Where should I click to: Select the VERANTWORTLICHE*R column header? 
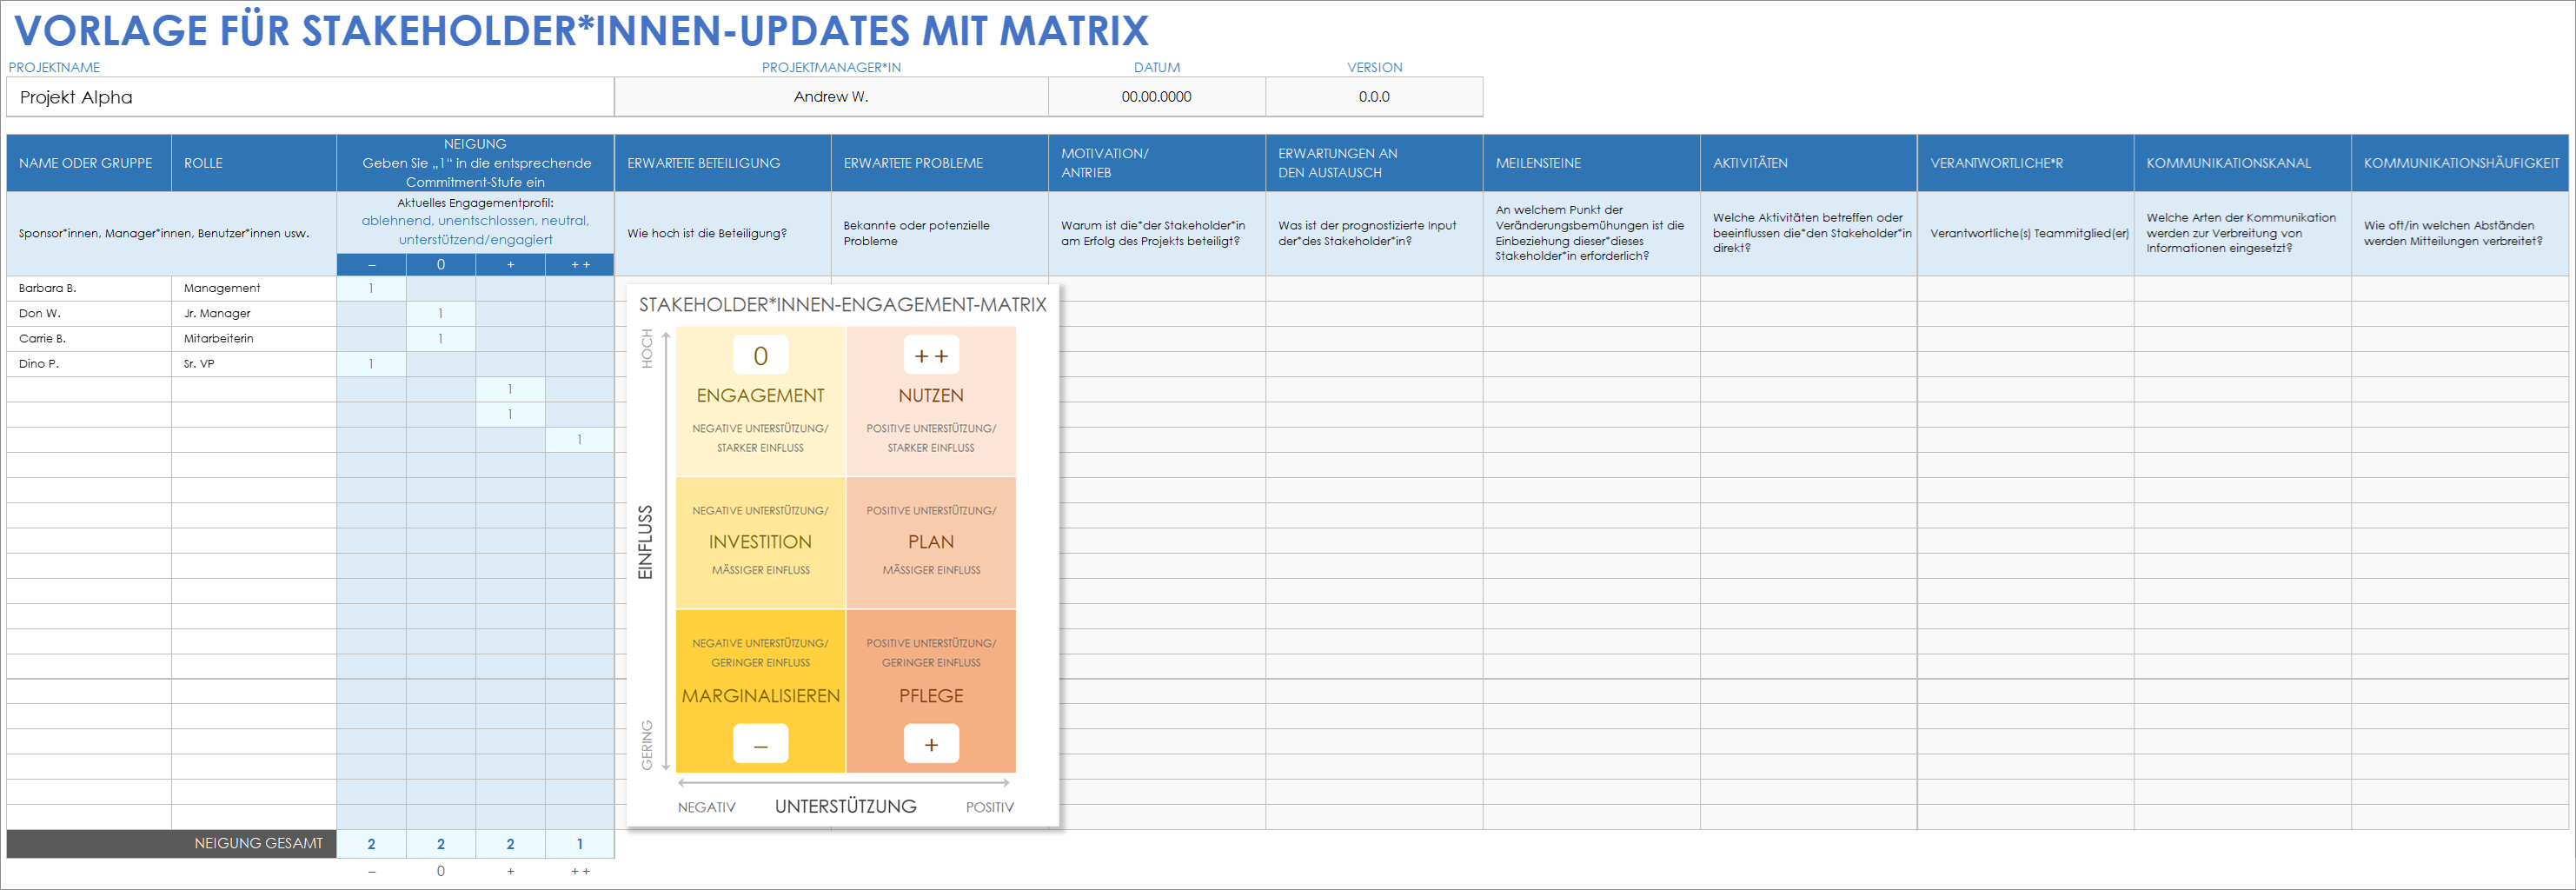pyautogui.click(x=2025, y=163)
